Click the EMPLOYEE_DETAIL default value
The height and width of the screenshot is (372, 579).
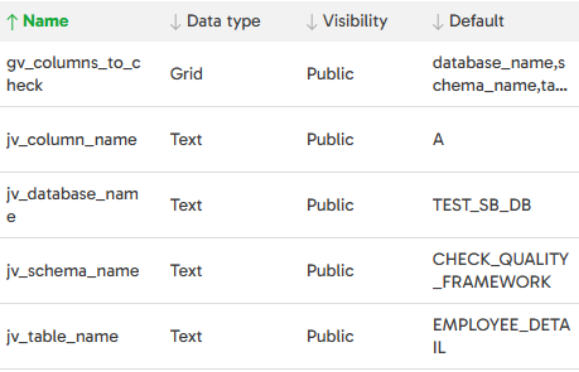coord(501,337)
